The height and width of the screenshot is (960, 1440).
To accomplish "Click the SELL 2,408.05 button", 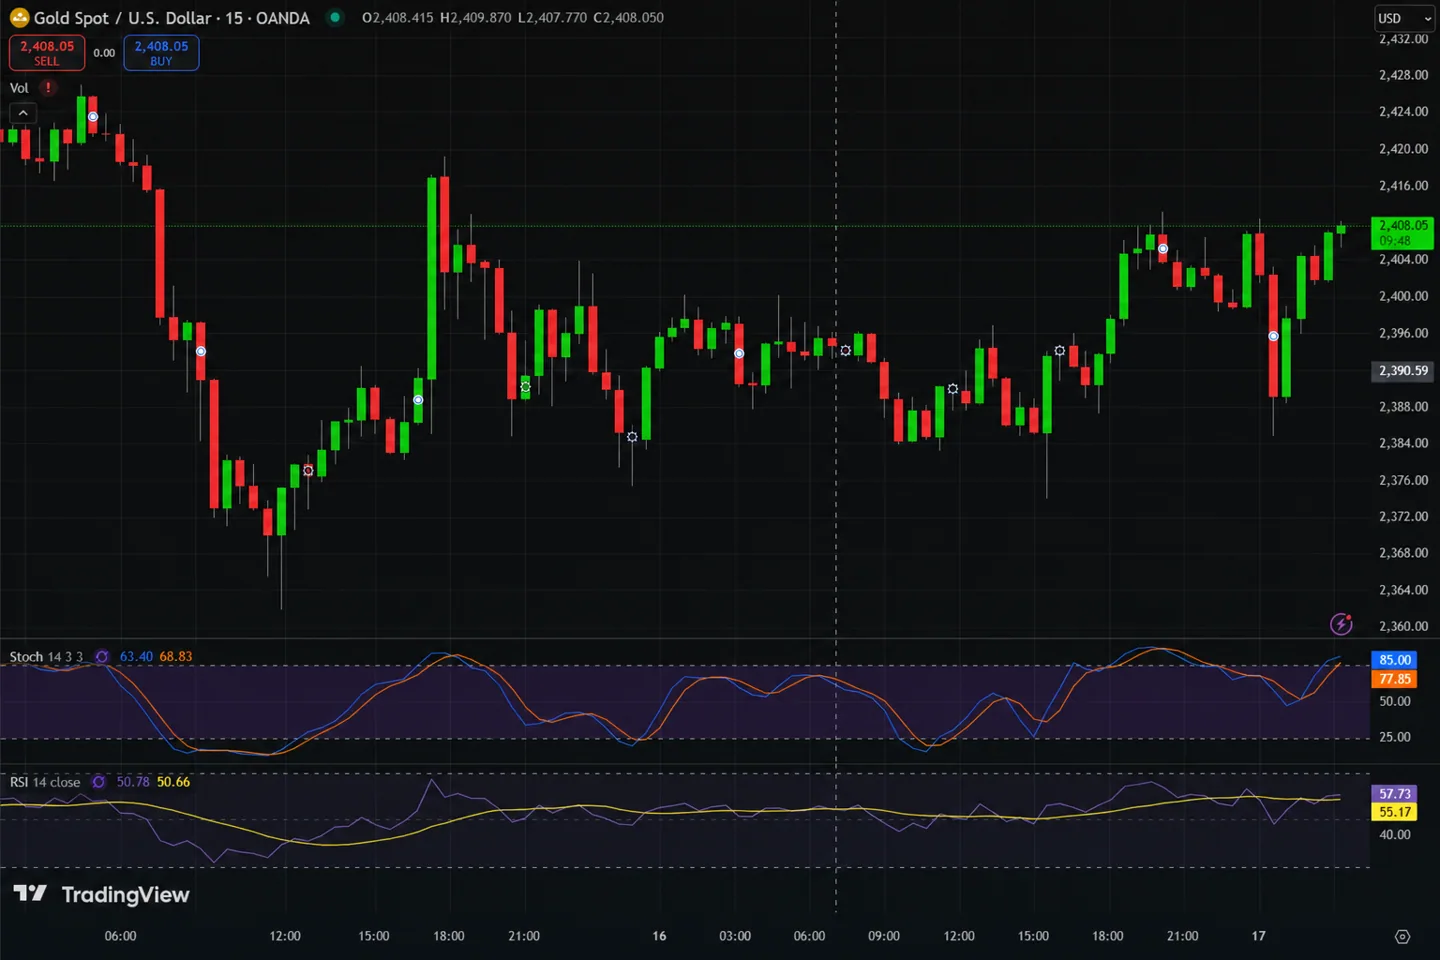I will point(47,53).
